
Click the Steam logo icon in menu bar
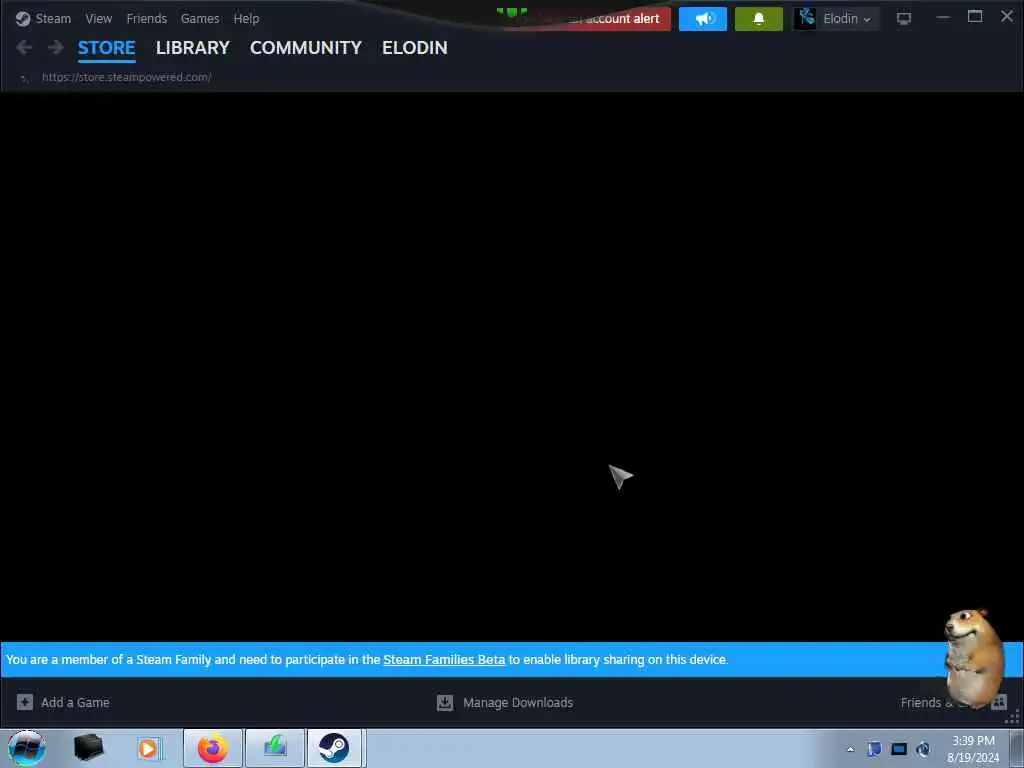pos(23,19)
